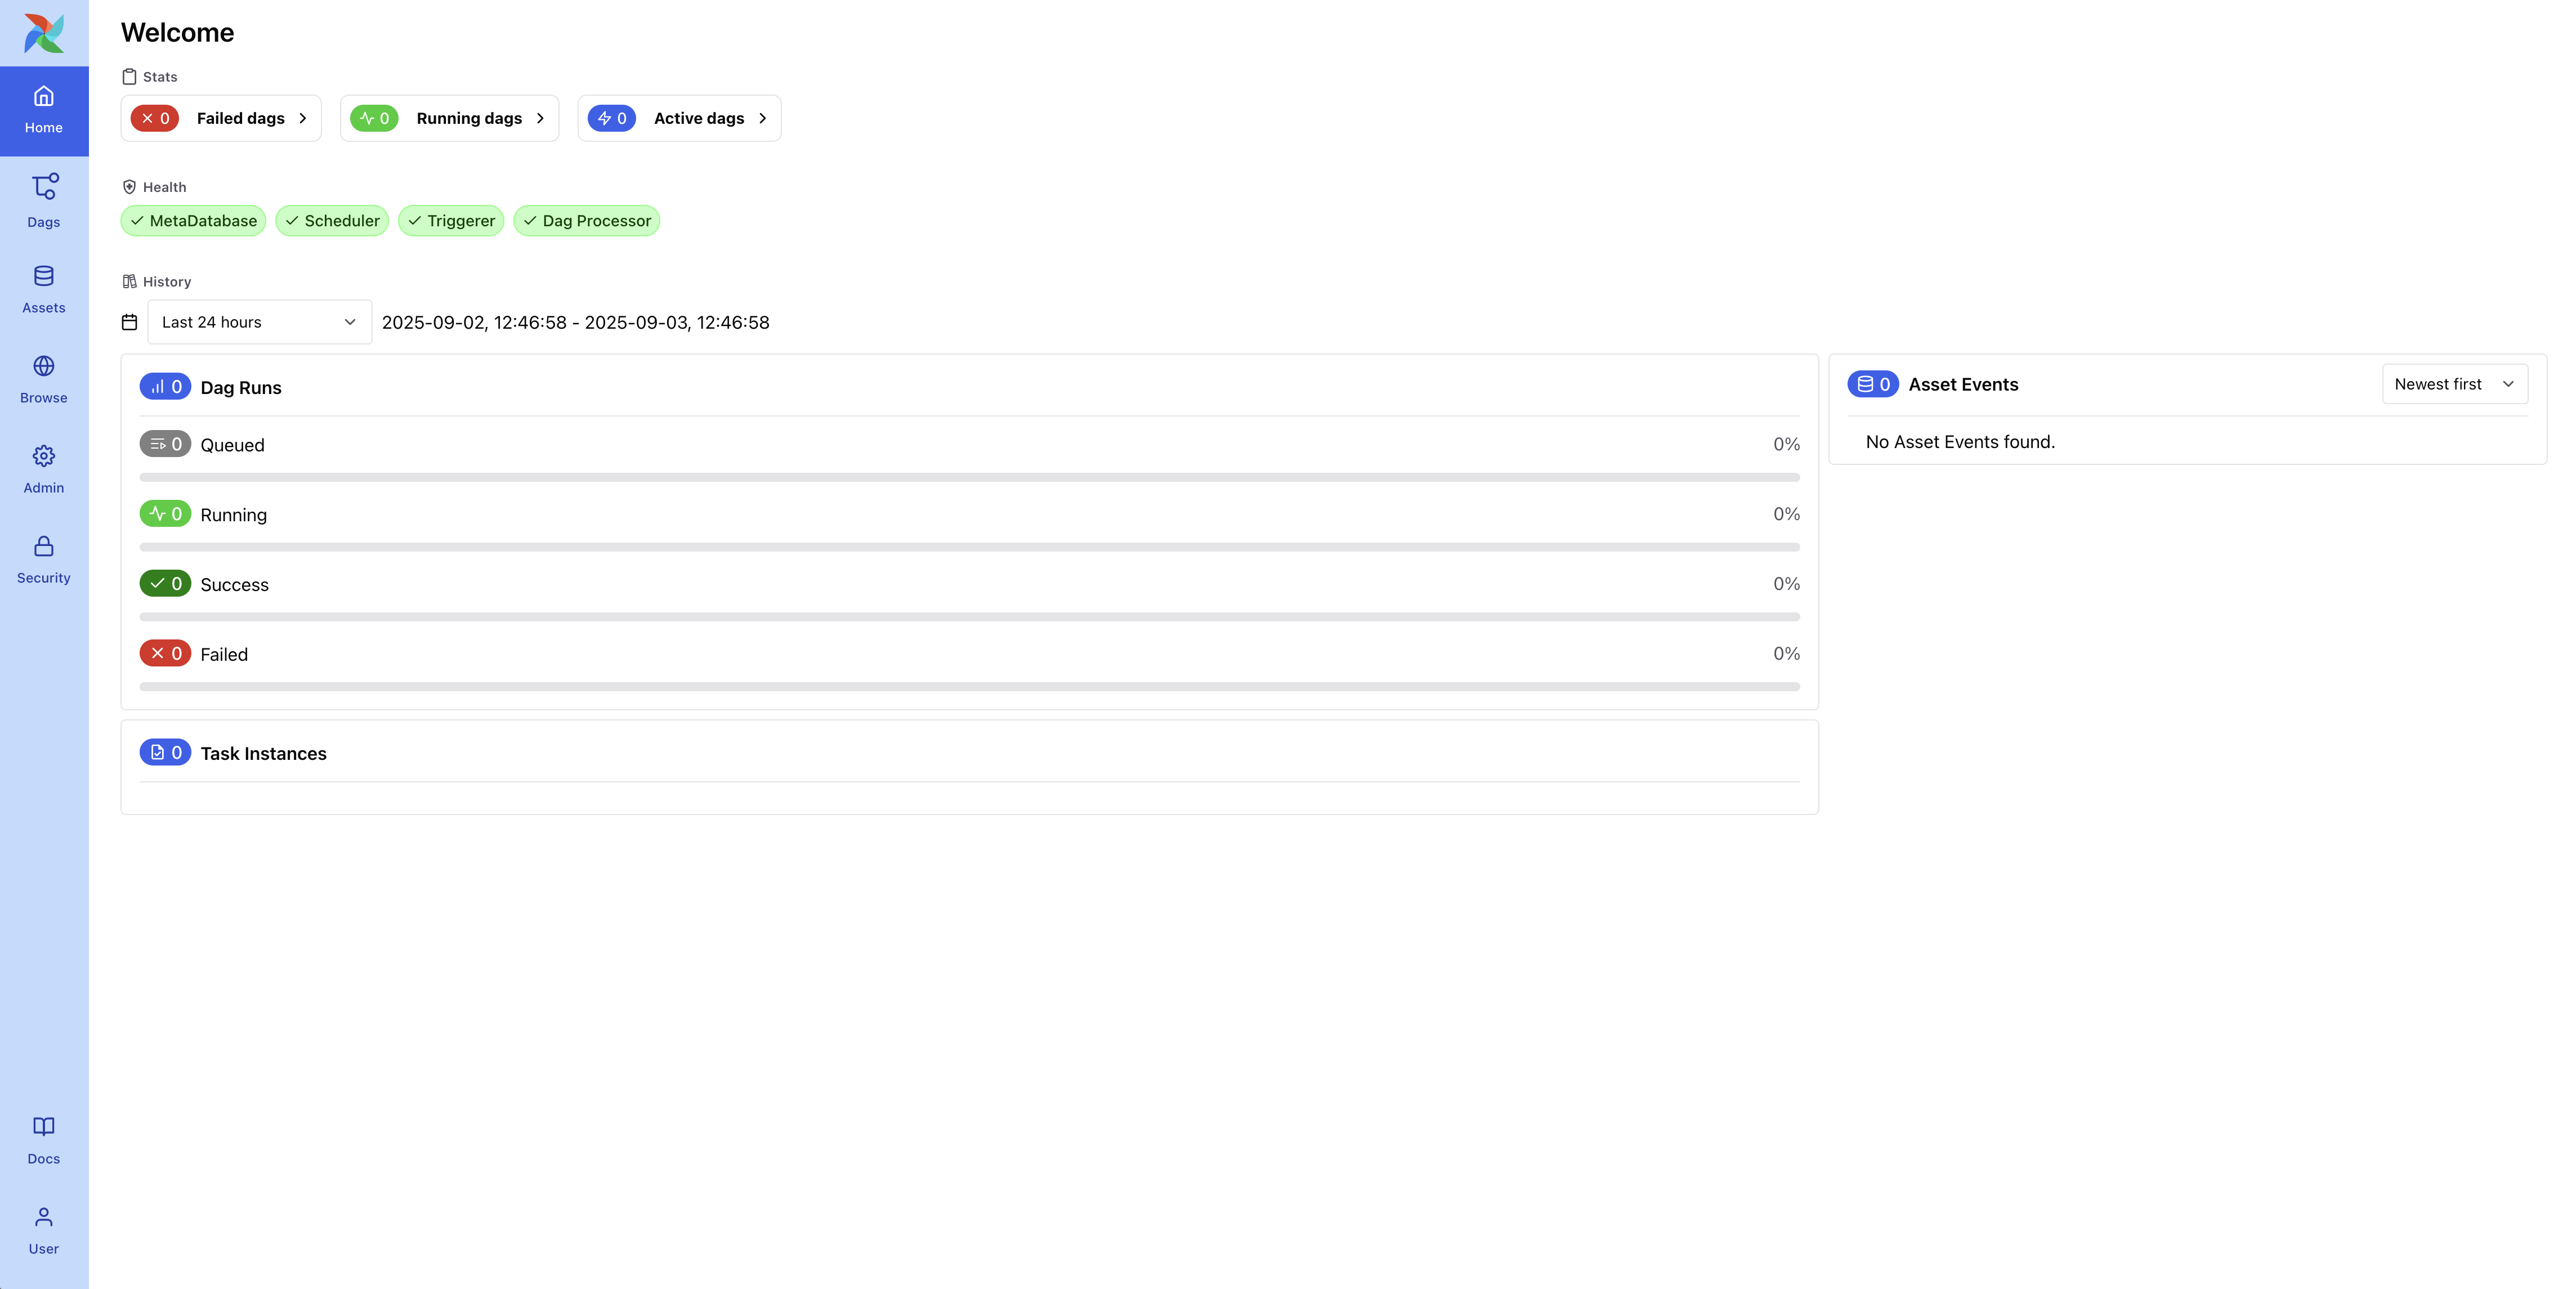This screenshot has height=1289, width=2576.
Task: Select the Home sidebar item
Action: coord(44,110)
